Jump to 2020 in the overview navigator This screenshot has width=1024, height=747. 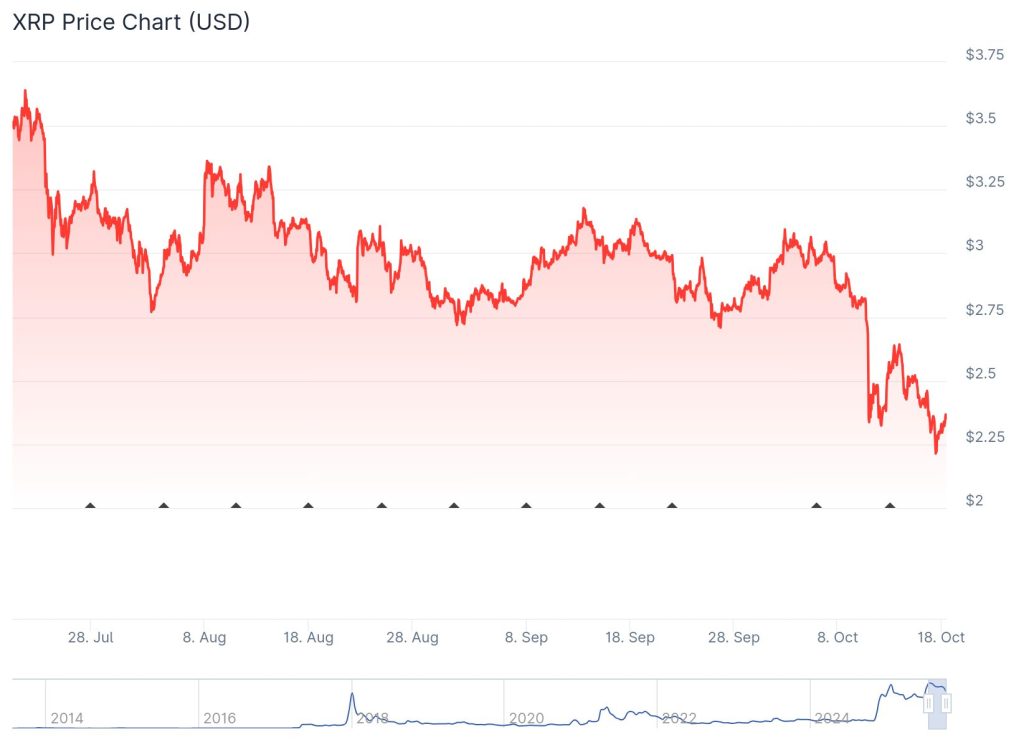525,718
